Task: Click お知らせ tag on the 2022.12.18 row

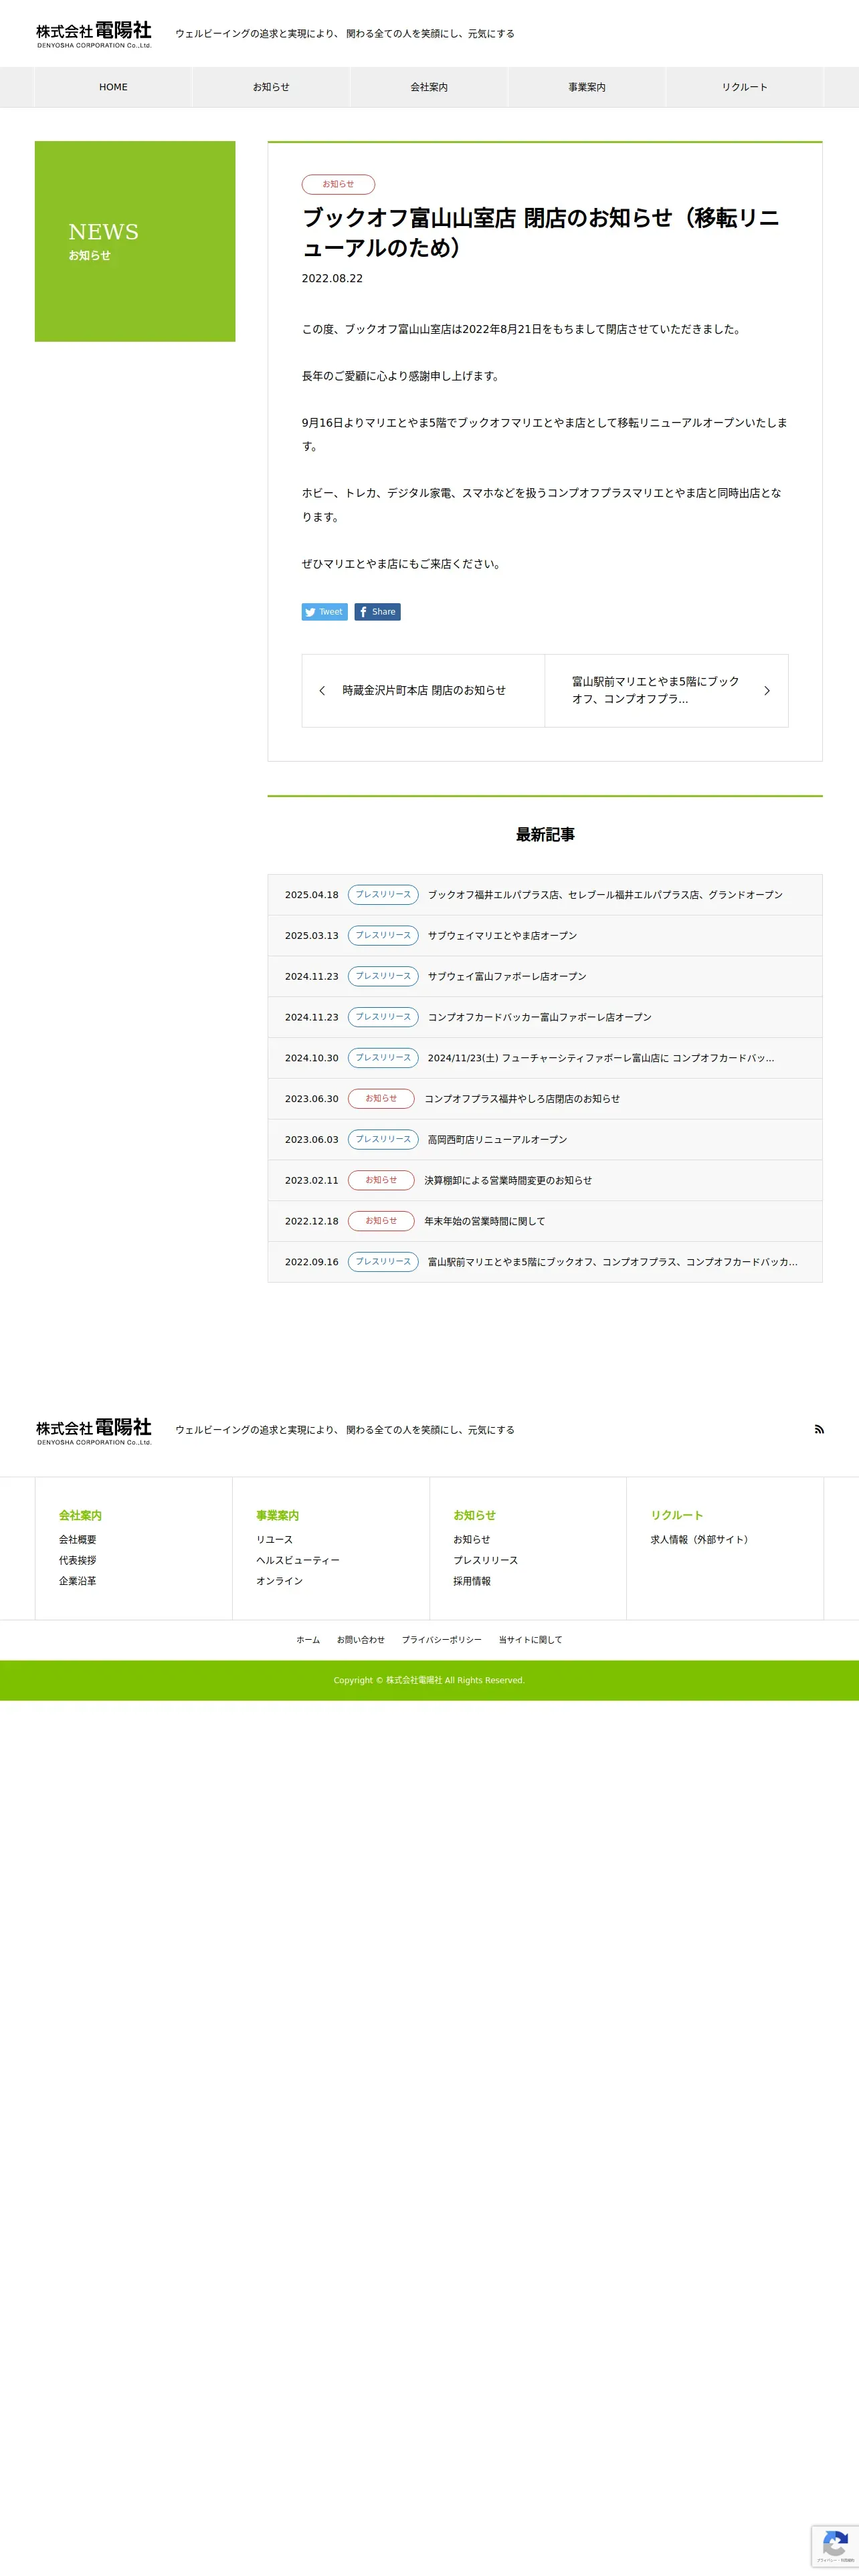Action: coord(381,1221)
